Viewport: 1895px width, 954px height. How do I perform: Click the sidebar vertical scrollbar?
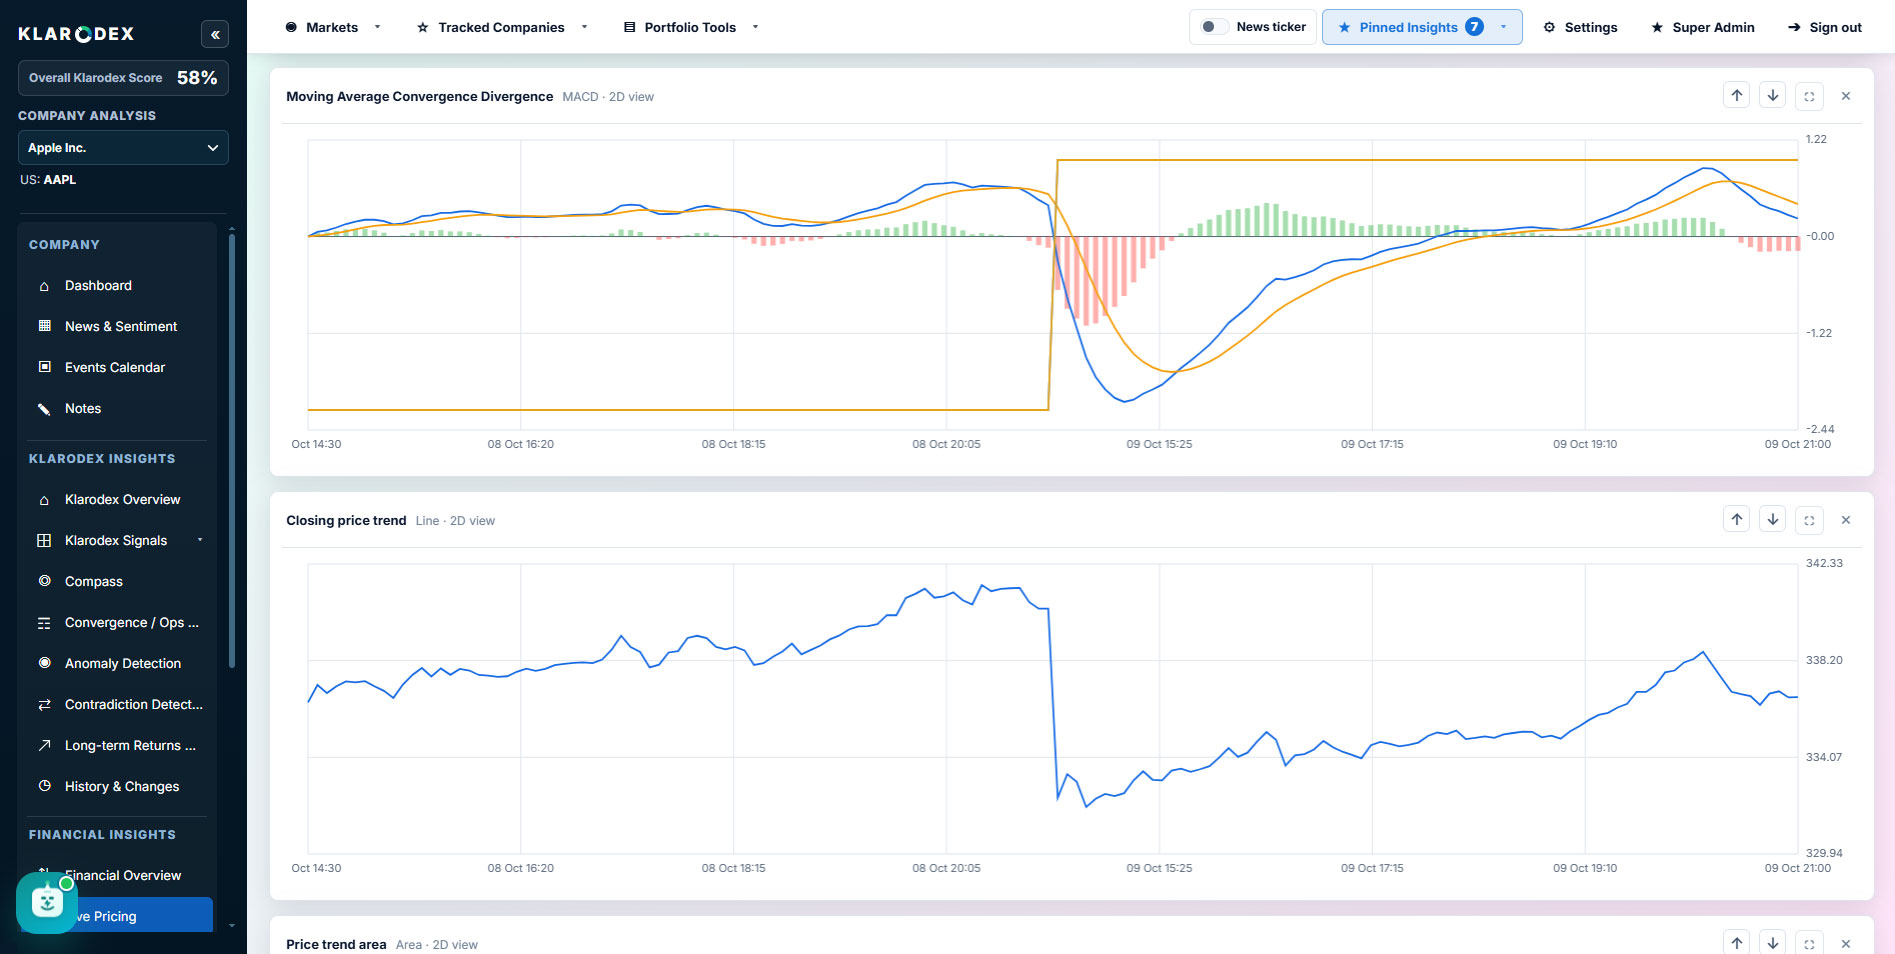pos(232,450)
